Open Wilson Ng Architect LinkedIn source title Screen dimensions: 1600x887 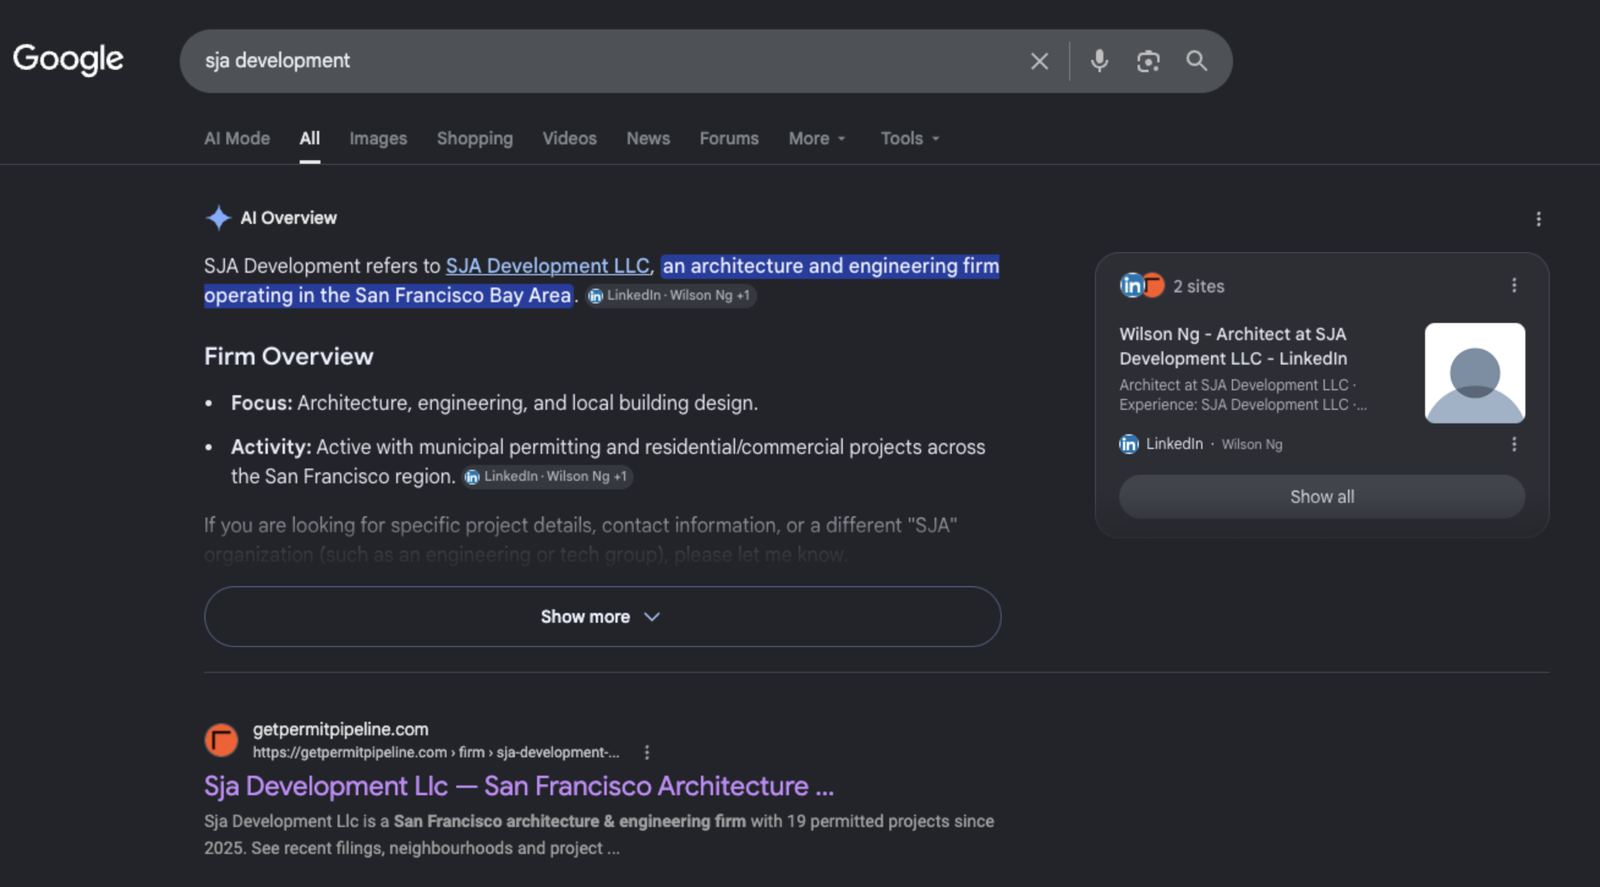1233,346
